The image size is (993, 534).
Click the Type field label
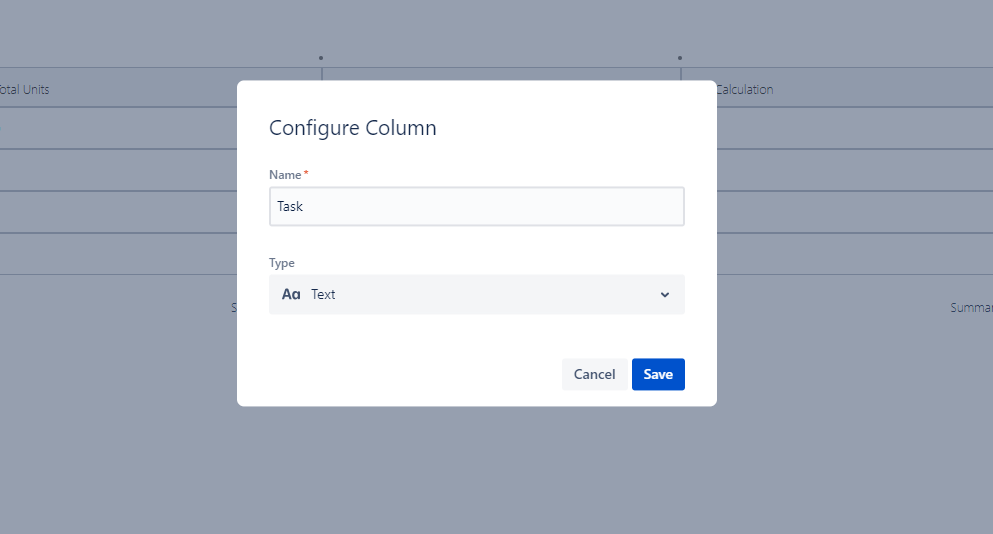282,263
